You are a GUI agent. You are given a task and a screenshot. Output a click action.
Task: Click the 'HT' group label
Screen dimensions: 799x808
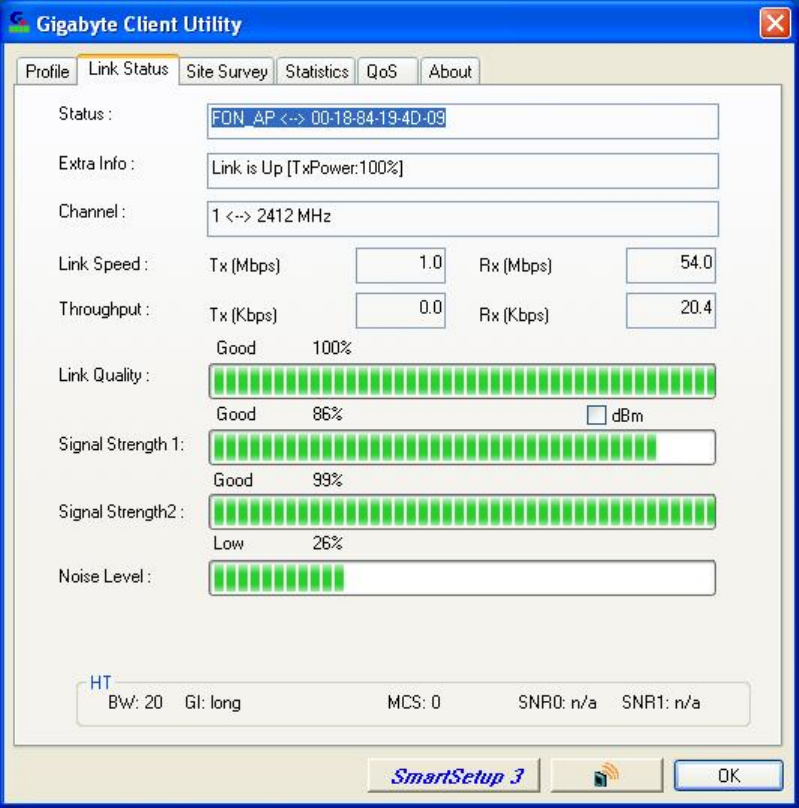100,683
